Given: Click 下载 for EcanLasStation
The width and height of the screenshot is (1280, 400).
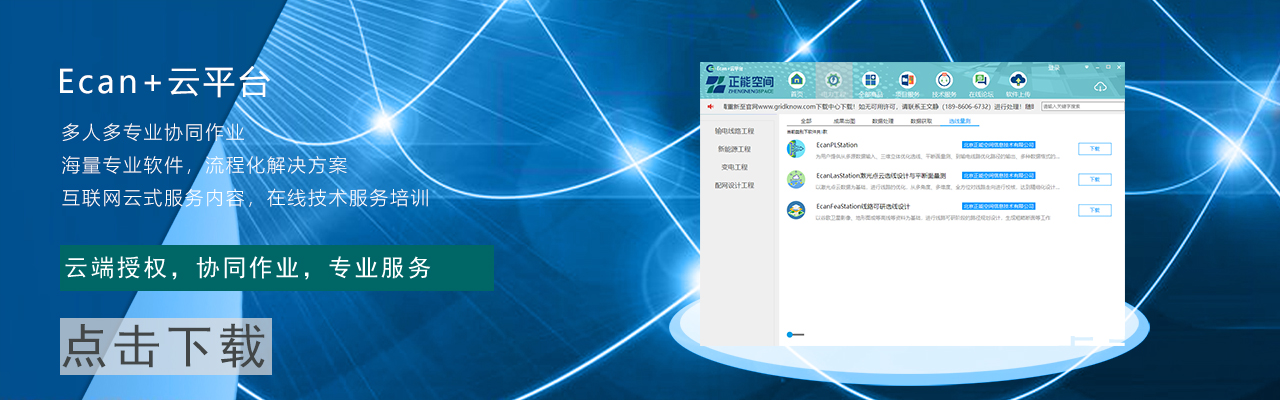Looking at the screenshot, I should tap(1094, 179).
